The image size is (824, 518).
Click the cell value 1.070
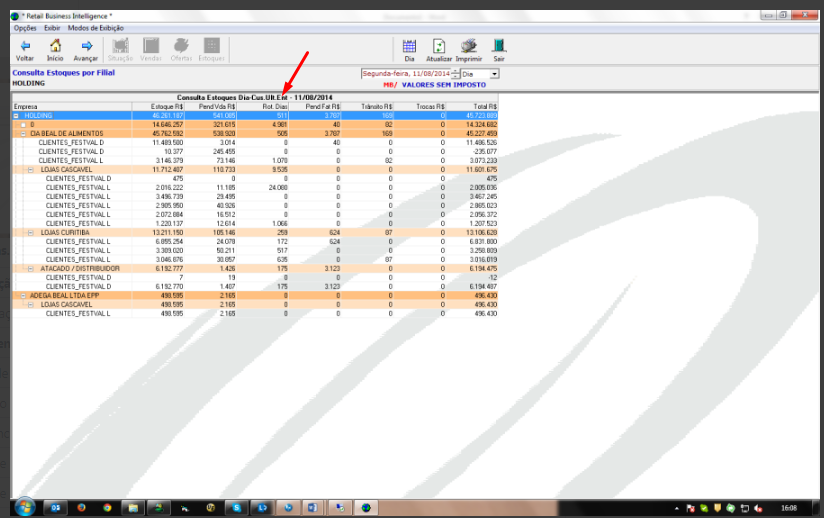click(x=280, y=160)
